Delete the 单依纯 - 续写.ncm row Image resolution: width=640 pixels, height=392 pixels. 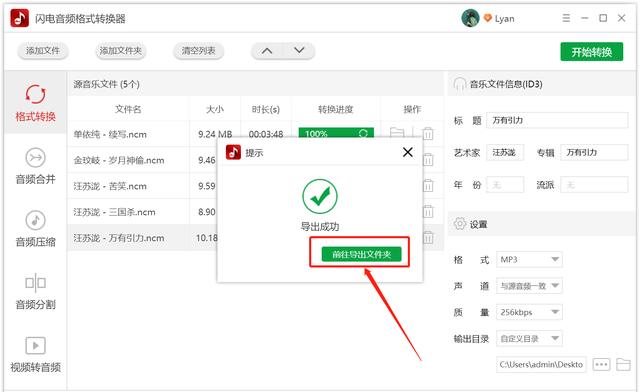428,134
